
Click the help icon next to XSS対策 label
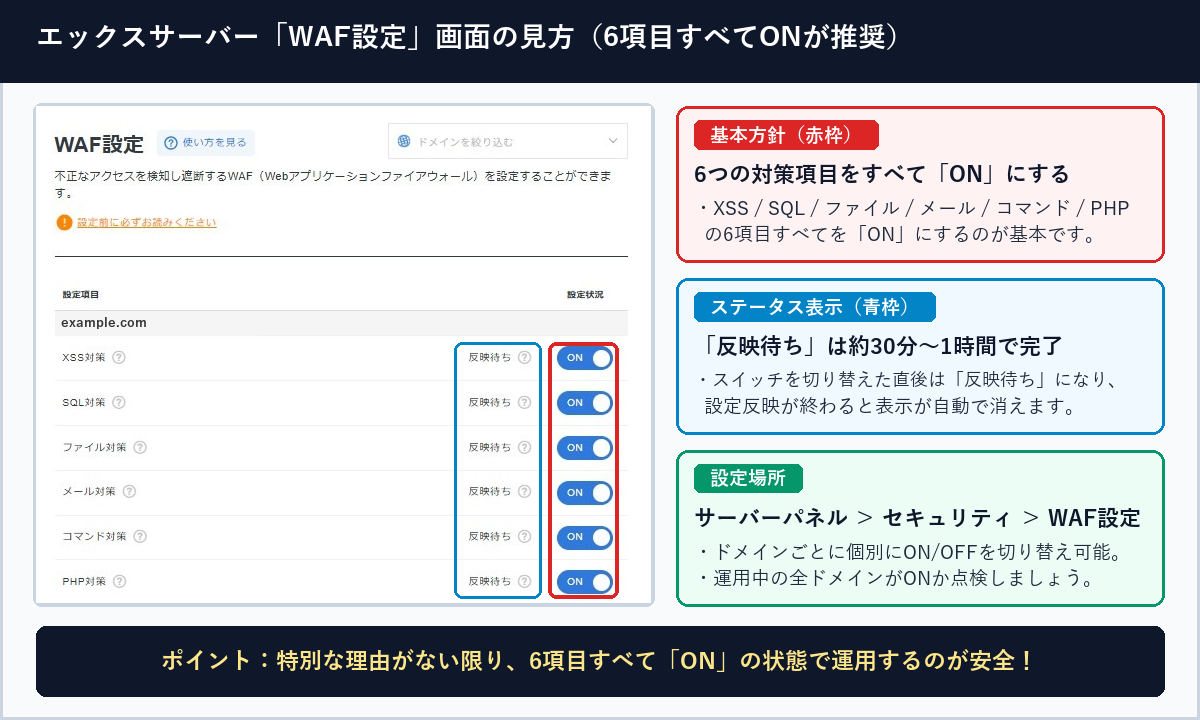[x=119, y=358]
